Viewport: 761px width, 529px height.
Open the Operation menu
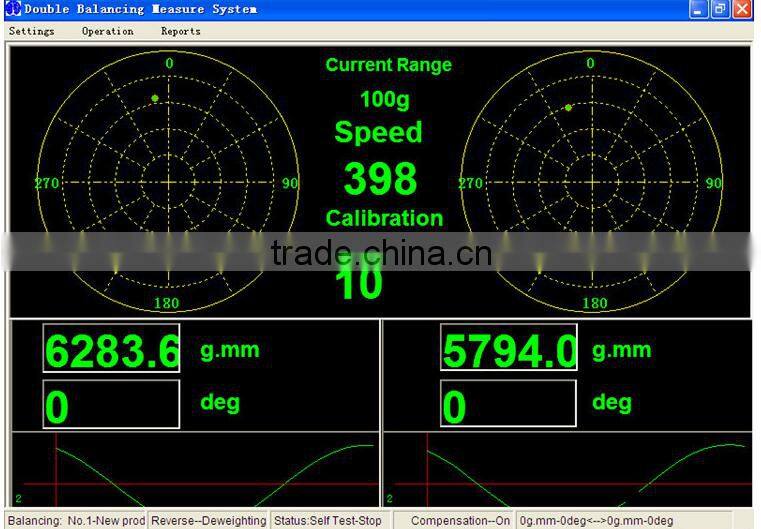pos(108,31)
